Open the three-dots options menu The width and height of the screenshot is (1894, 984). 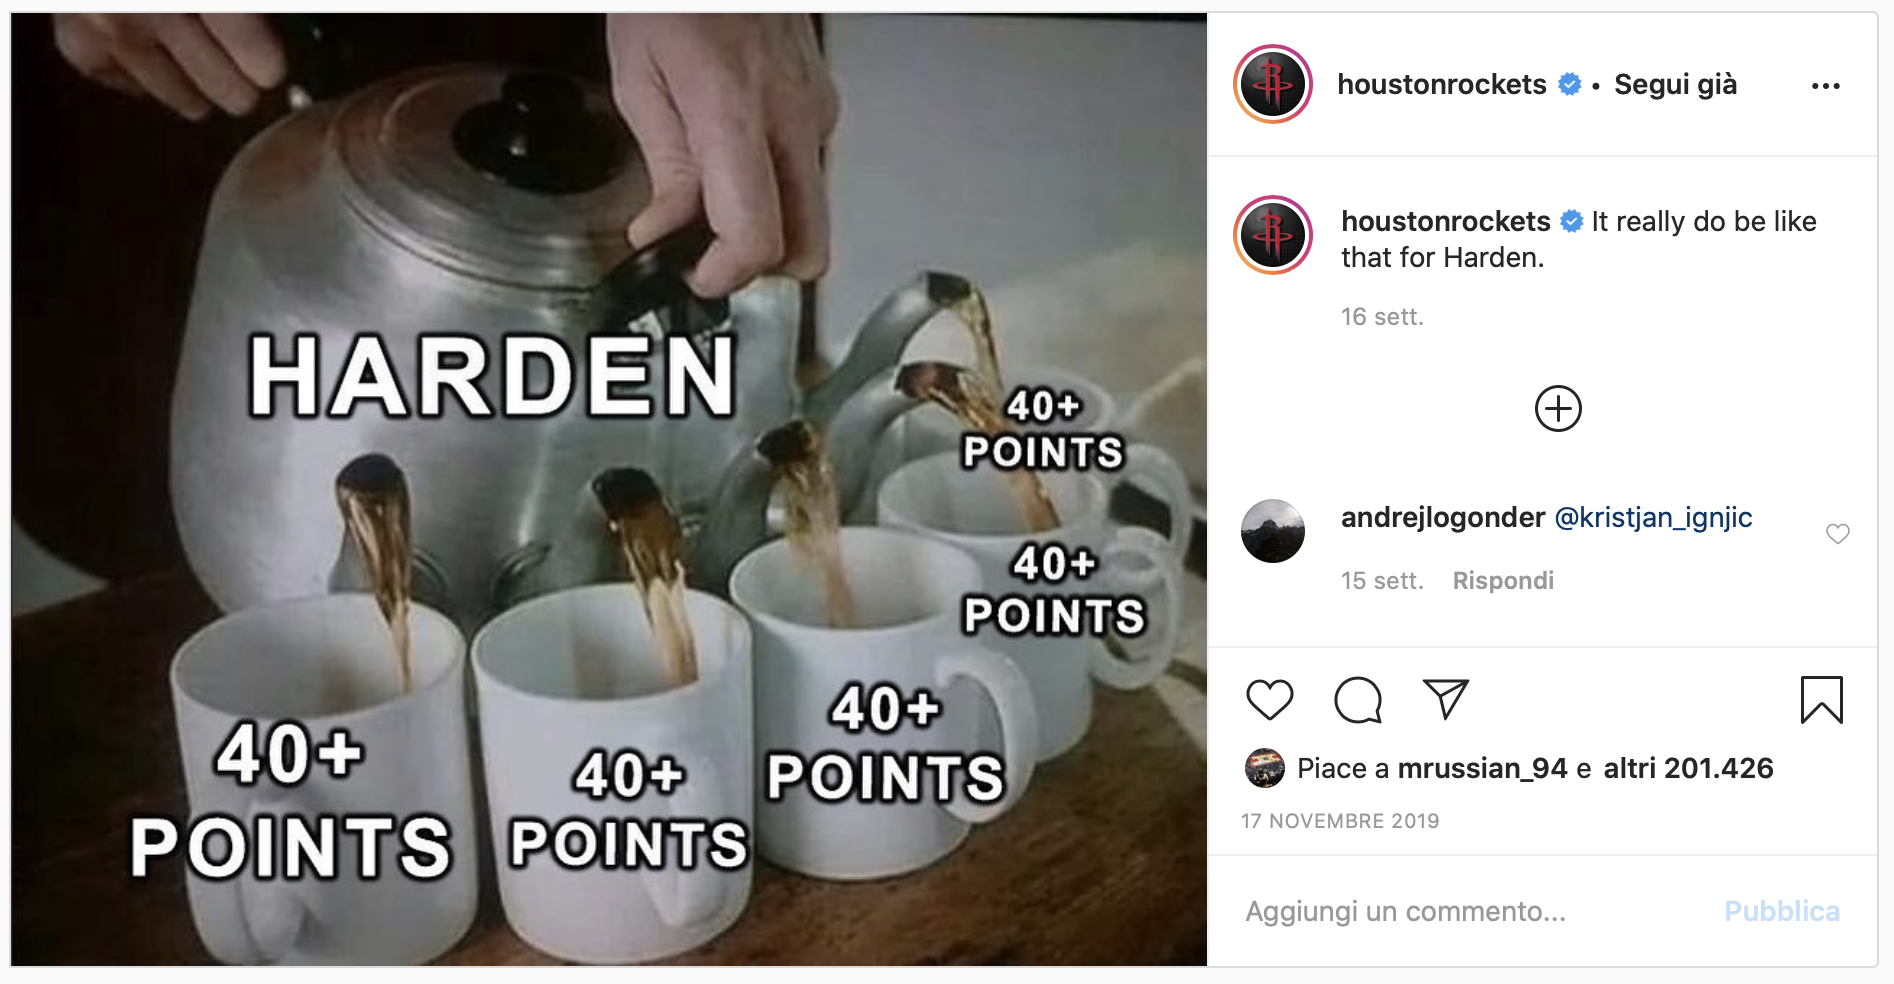[x=1825, y=86]
